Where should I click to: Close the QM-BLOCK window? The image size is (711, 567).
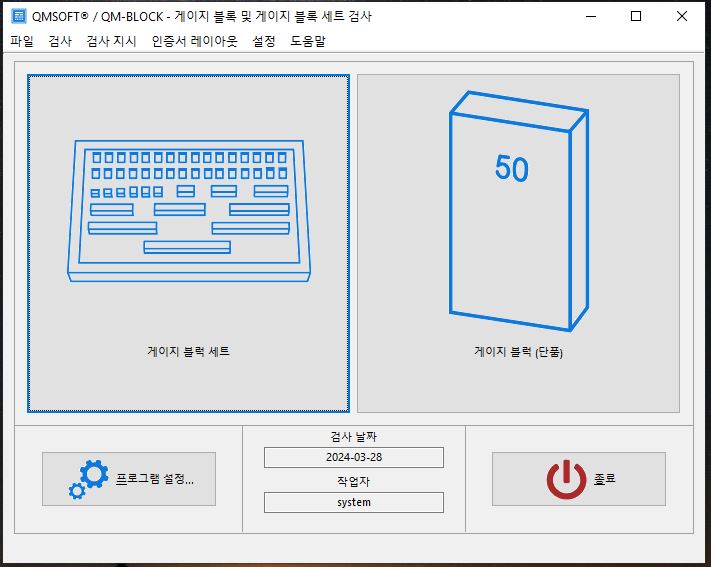(682, 16)
